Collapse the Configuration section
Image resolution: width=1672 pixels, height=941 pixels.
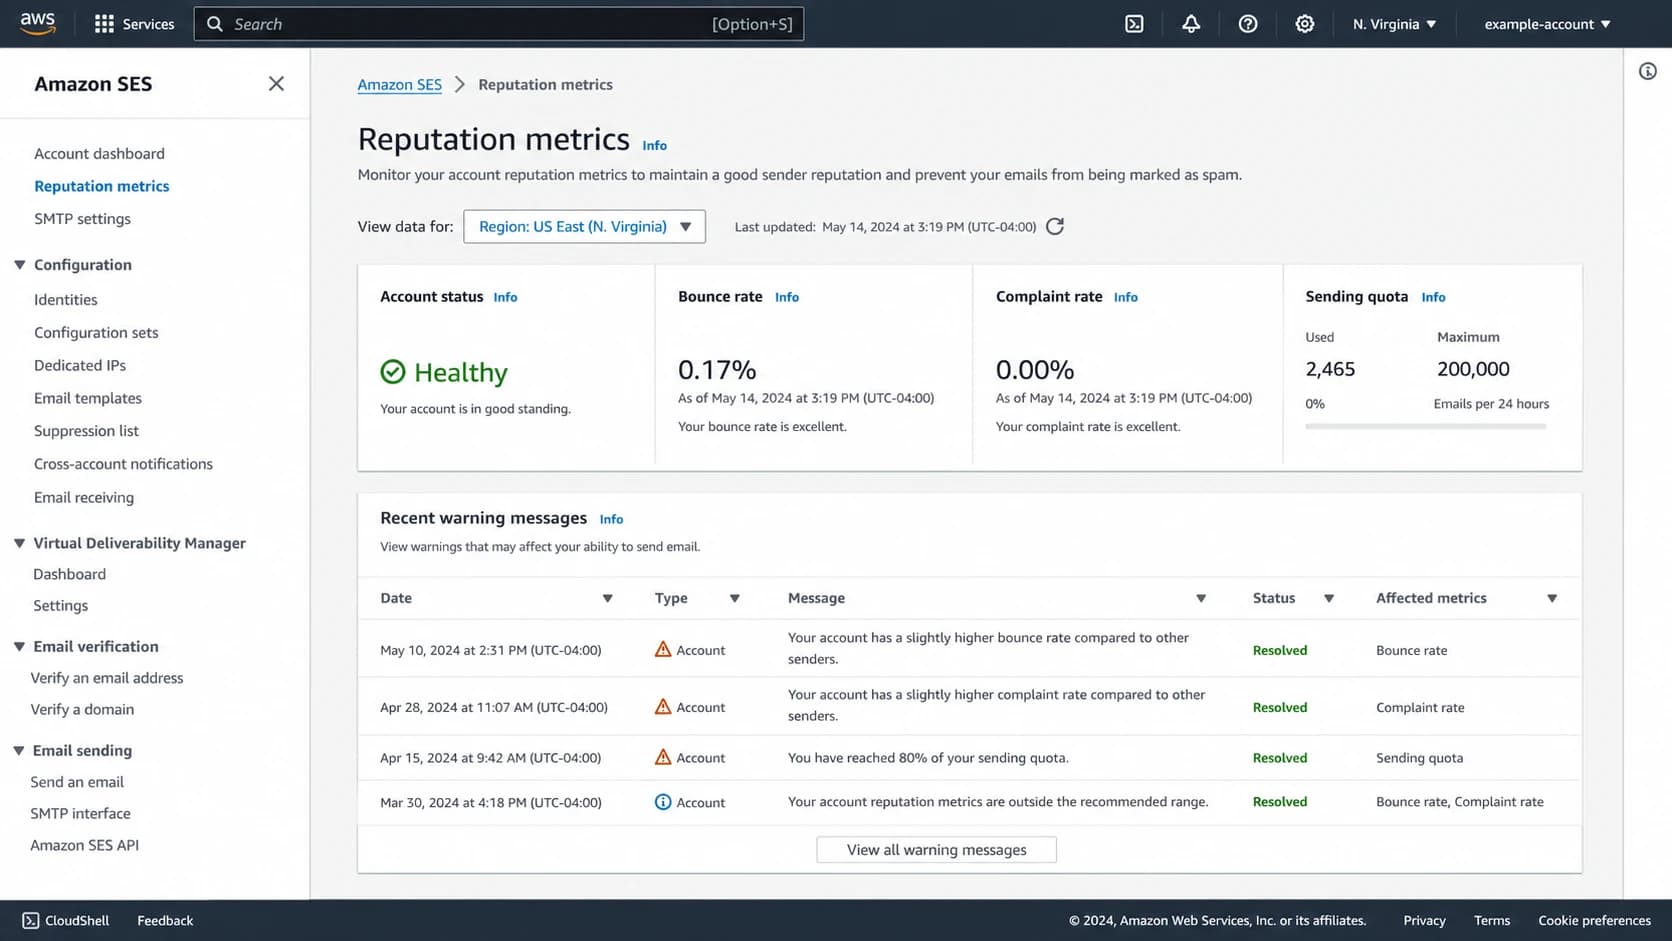(x=19, y=265)
